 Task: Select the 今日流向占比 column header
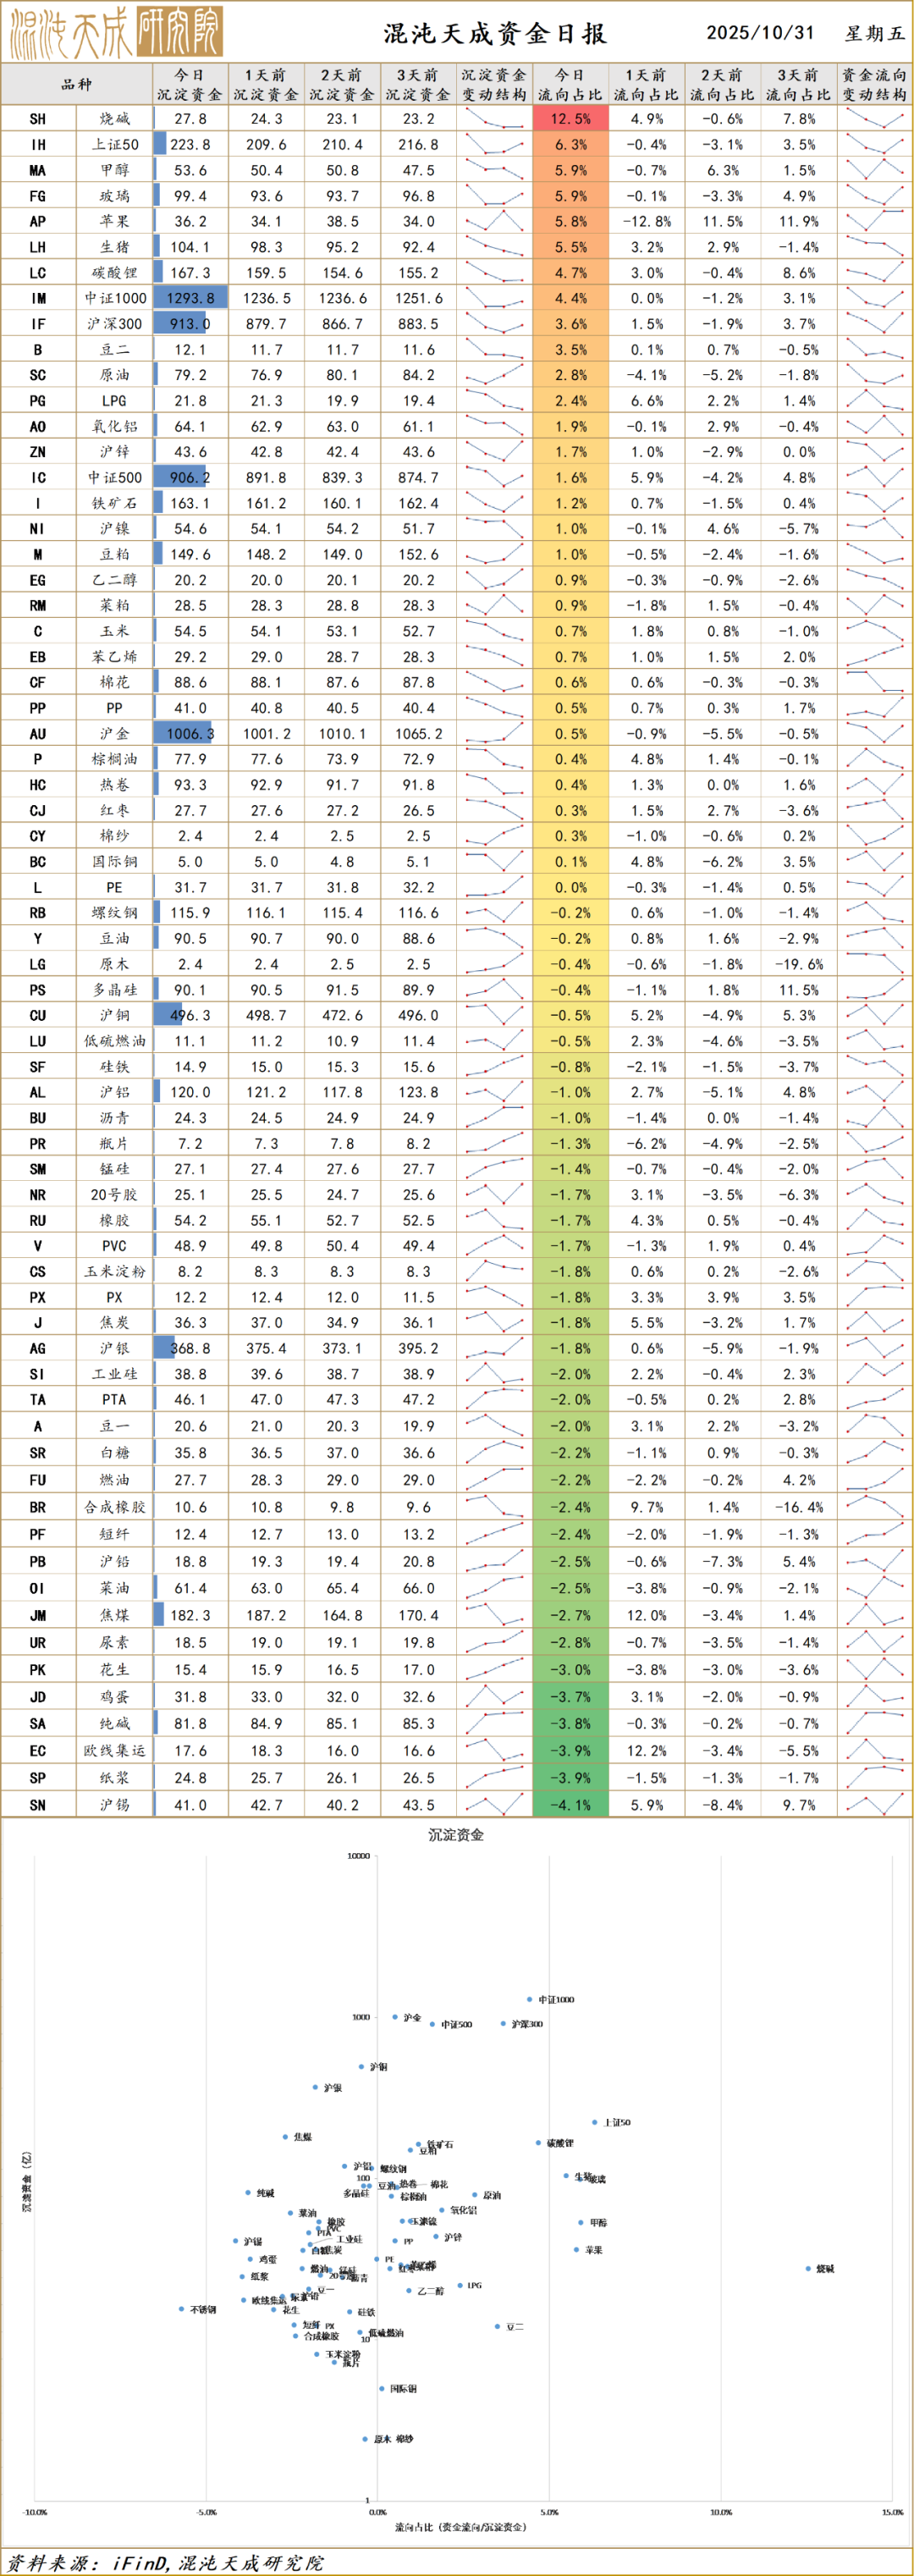pyautogui.click(x=570, y=85)
